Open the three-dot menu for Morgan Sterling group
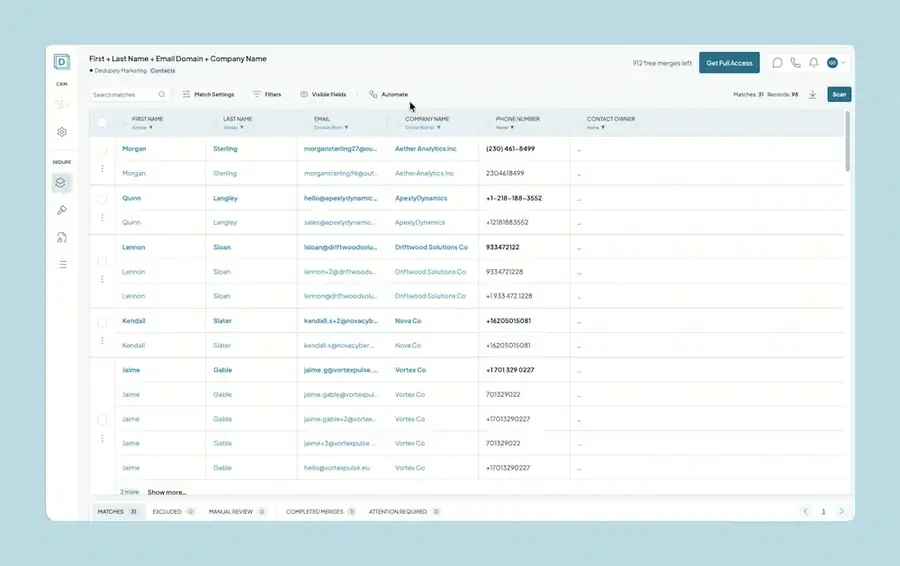900x566 pixels. (x=102, y=169)
